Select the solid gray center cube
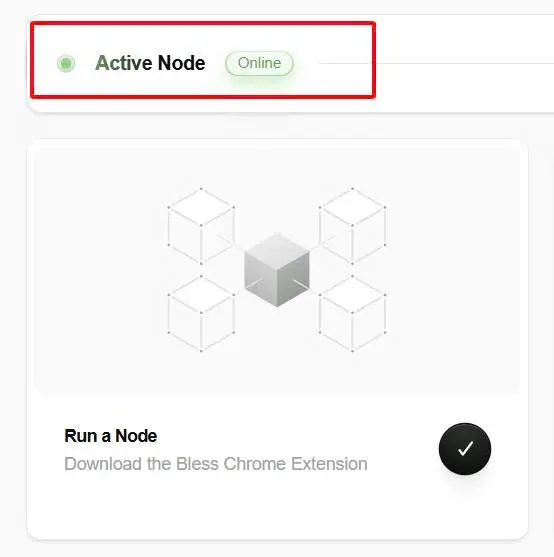 [x=277, y=270]
